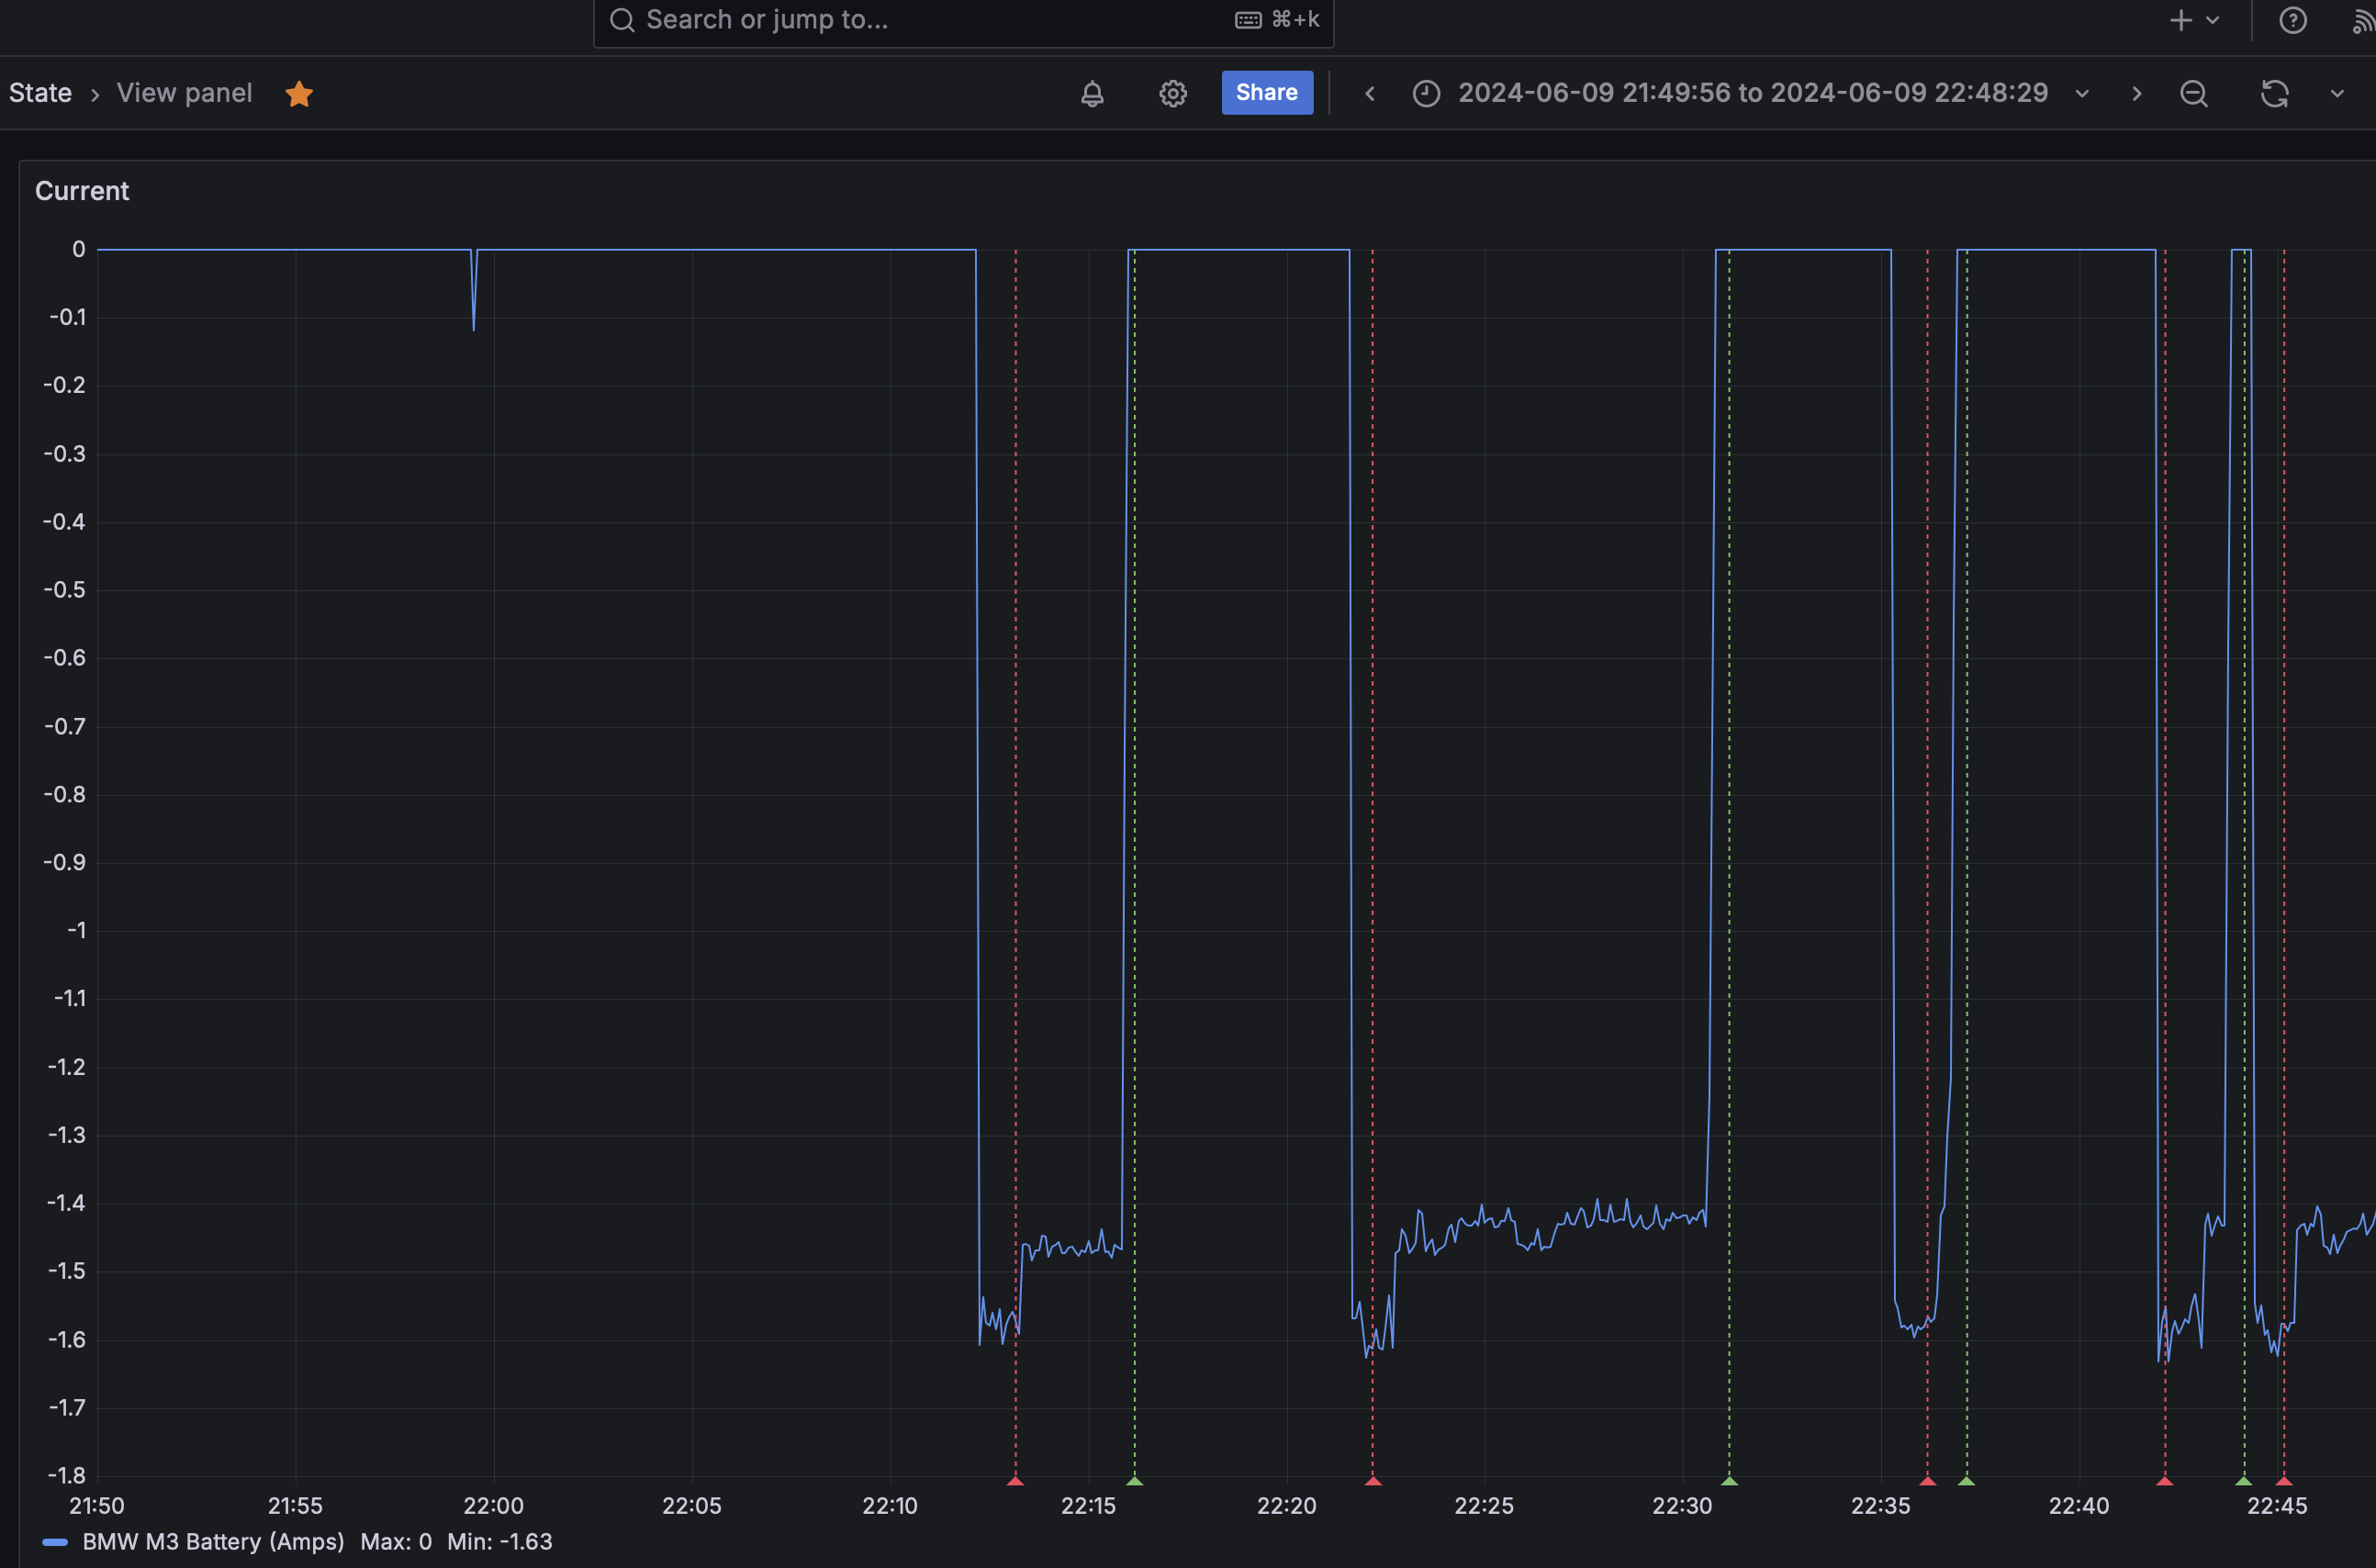Shift the time range backward
Viewport: 2376px width, 1568px height.
[1369, 93]
